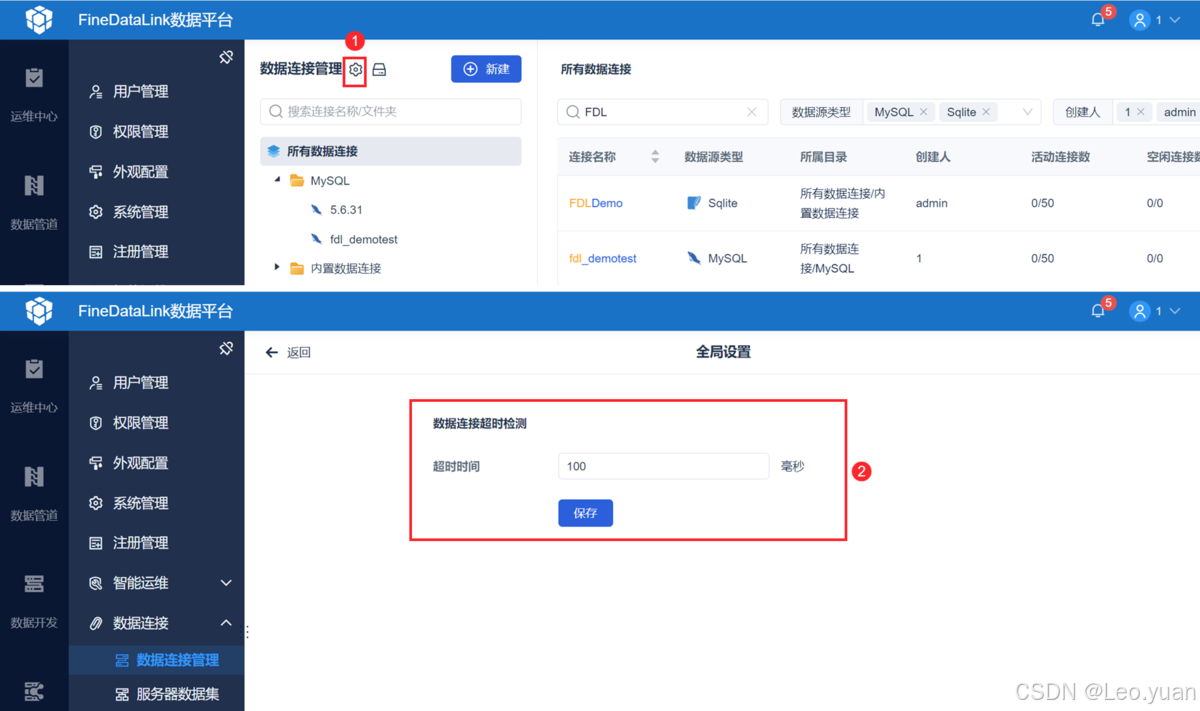The width and height of the screenshot is (1200, 711).
Task: Click the 数据源类型 column header
Action: tap(713, 157)
